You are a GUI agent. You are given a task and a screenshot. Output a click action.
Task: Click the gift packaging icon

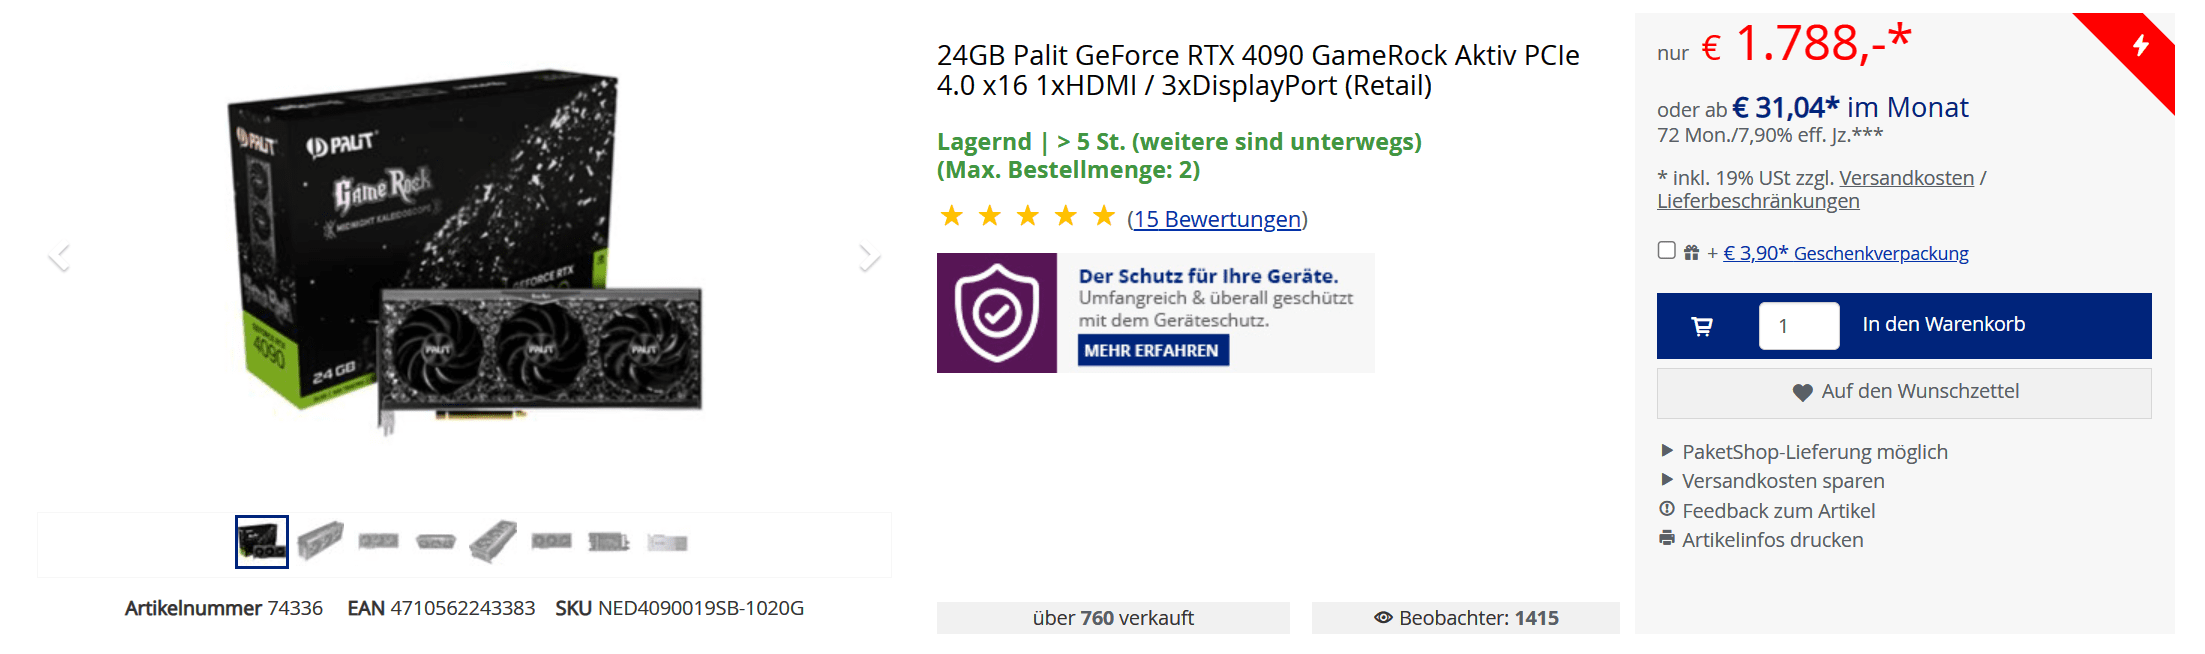pyautogui.click(x=1691, y=253)
